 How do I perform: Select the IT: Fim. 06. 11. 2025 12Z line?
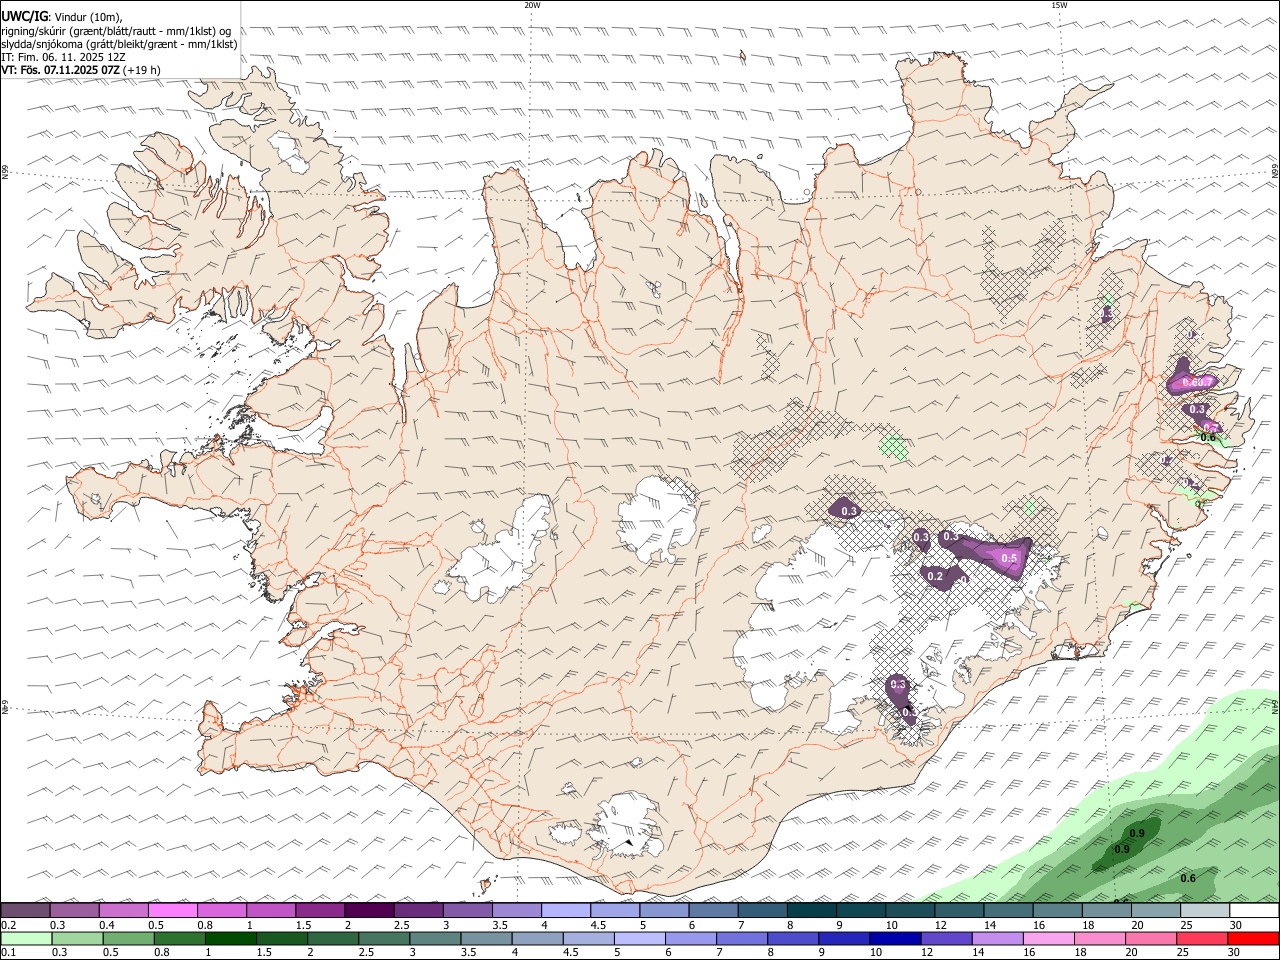tap(64, 57)
